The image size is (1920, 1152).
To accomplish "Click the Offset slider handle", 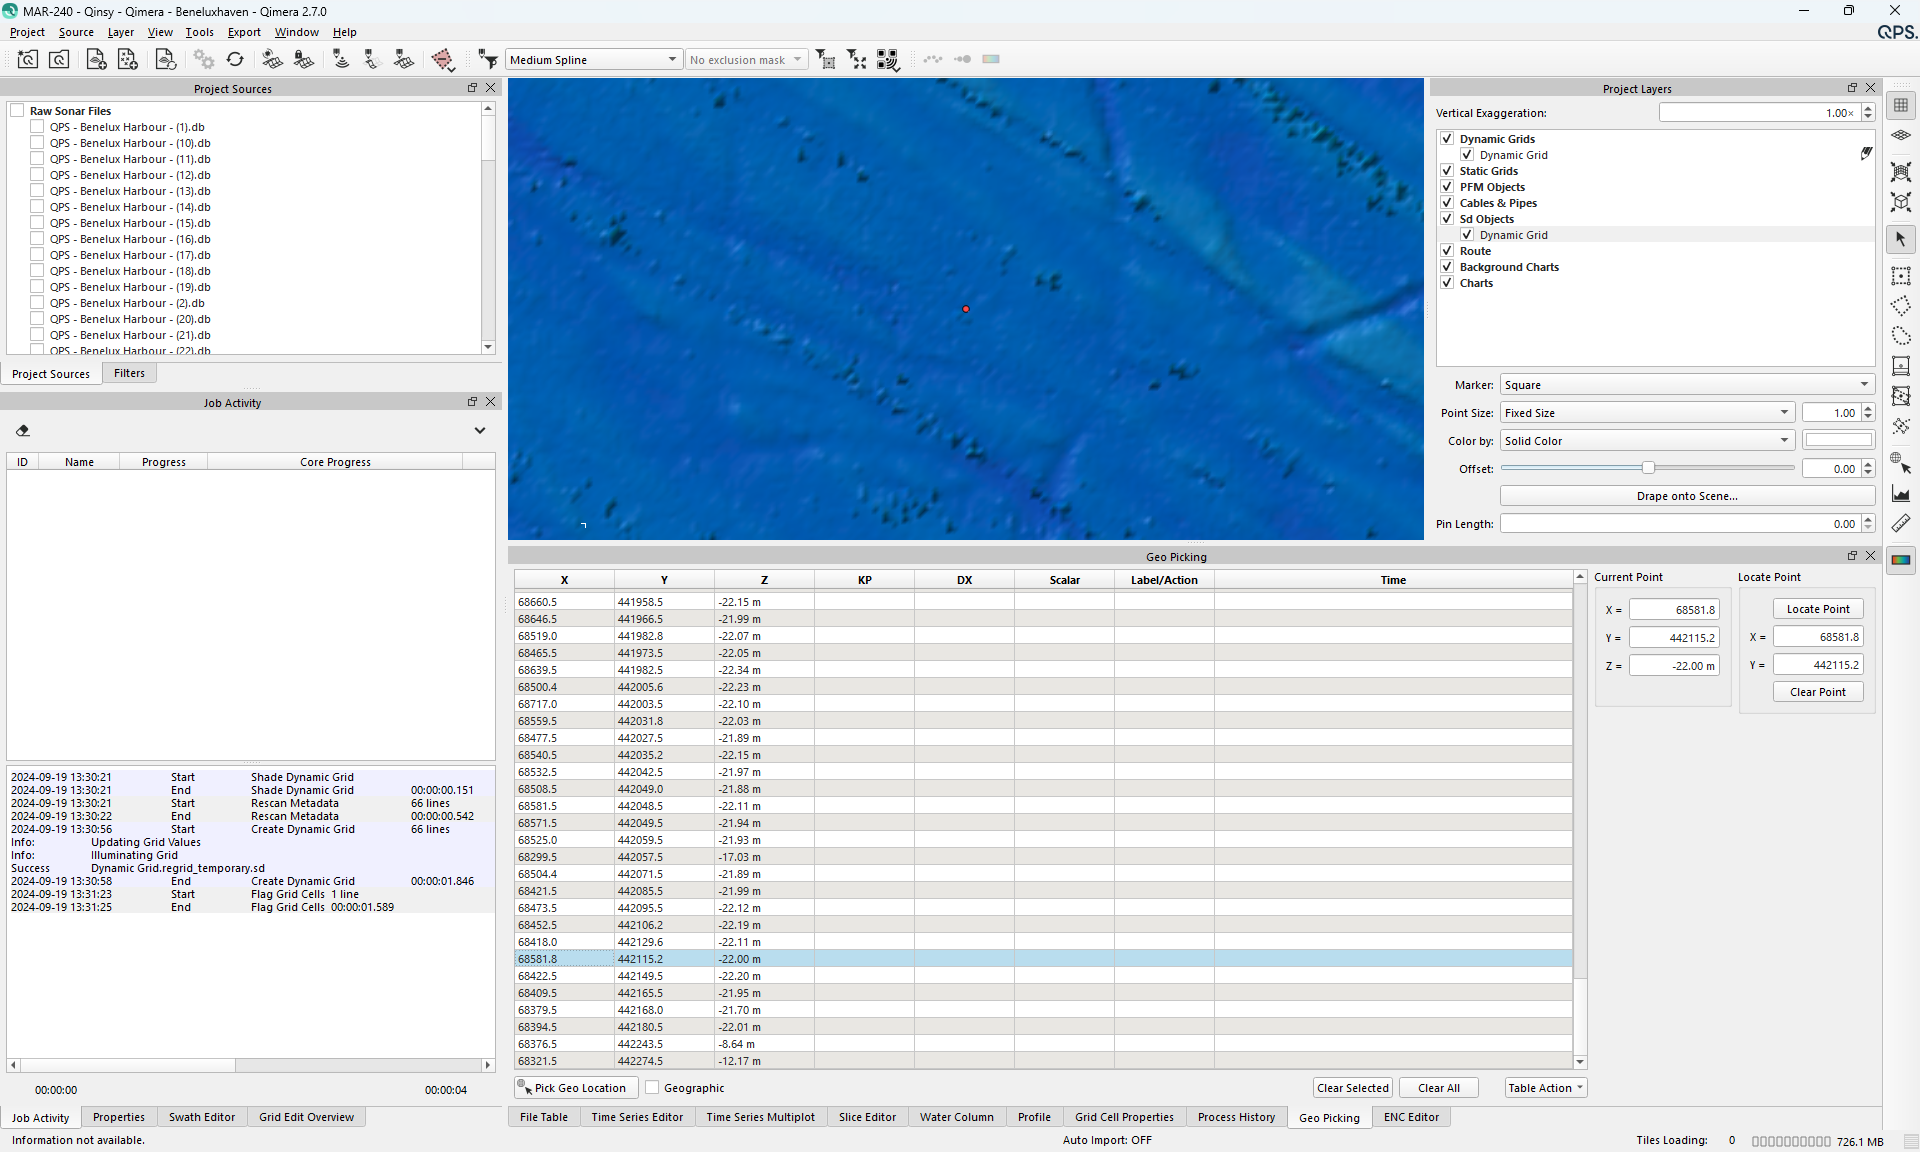I will point(1648,468).
